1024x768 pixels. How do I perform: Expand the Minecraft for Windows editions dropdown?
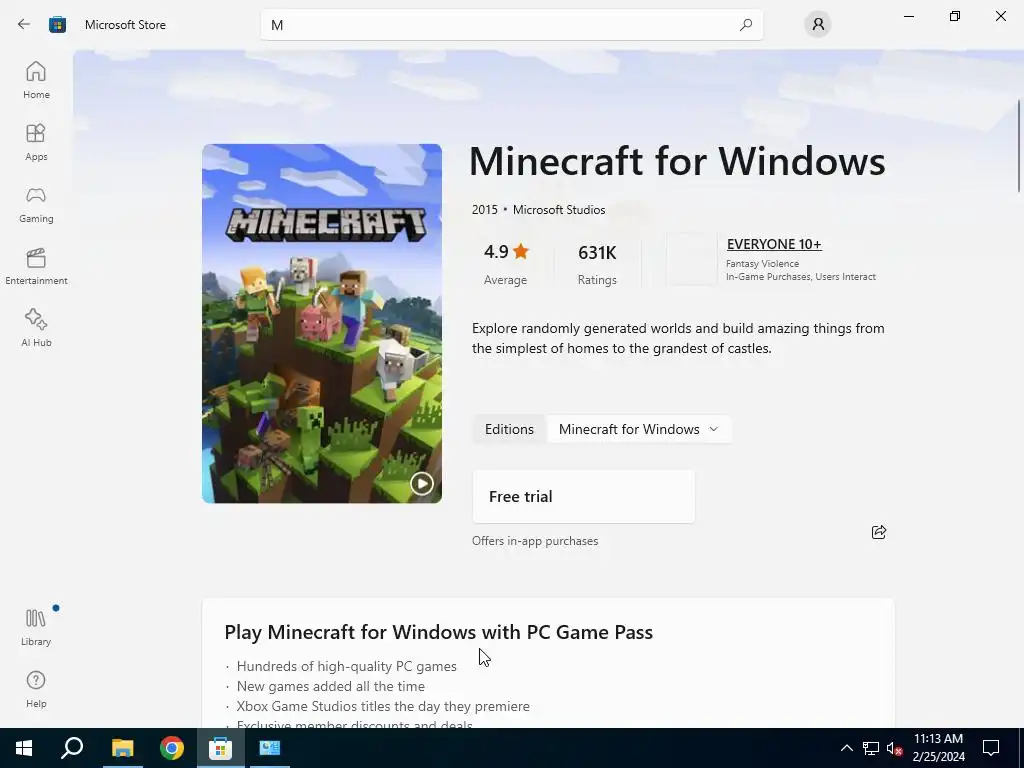coord(639,429)
